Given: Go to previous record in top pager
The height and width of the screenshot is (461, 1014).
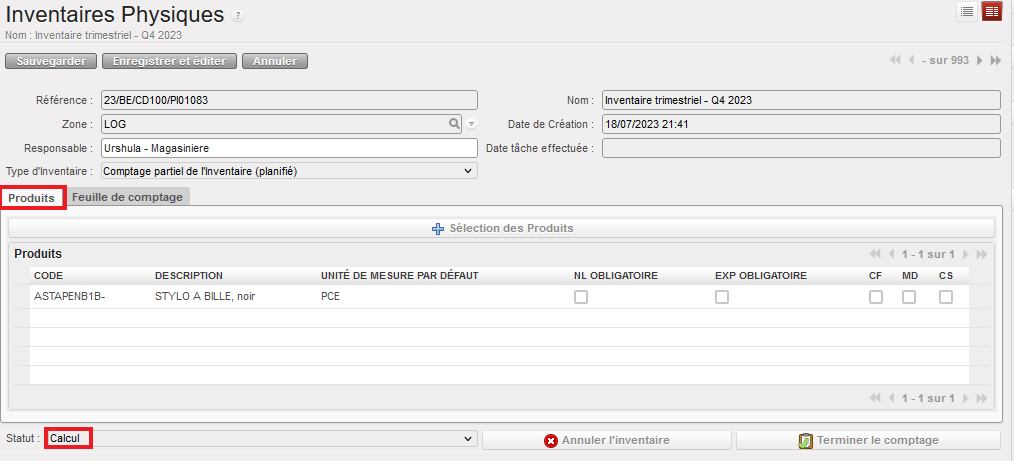Looking at the screenshot, I should [911, 61].
